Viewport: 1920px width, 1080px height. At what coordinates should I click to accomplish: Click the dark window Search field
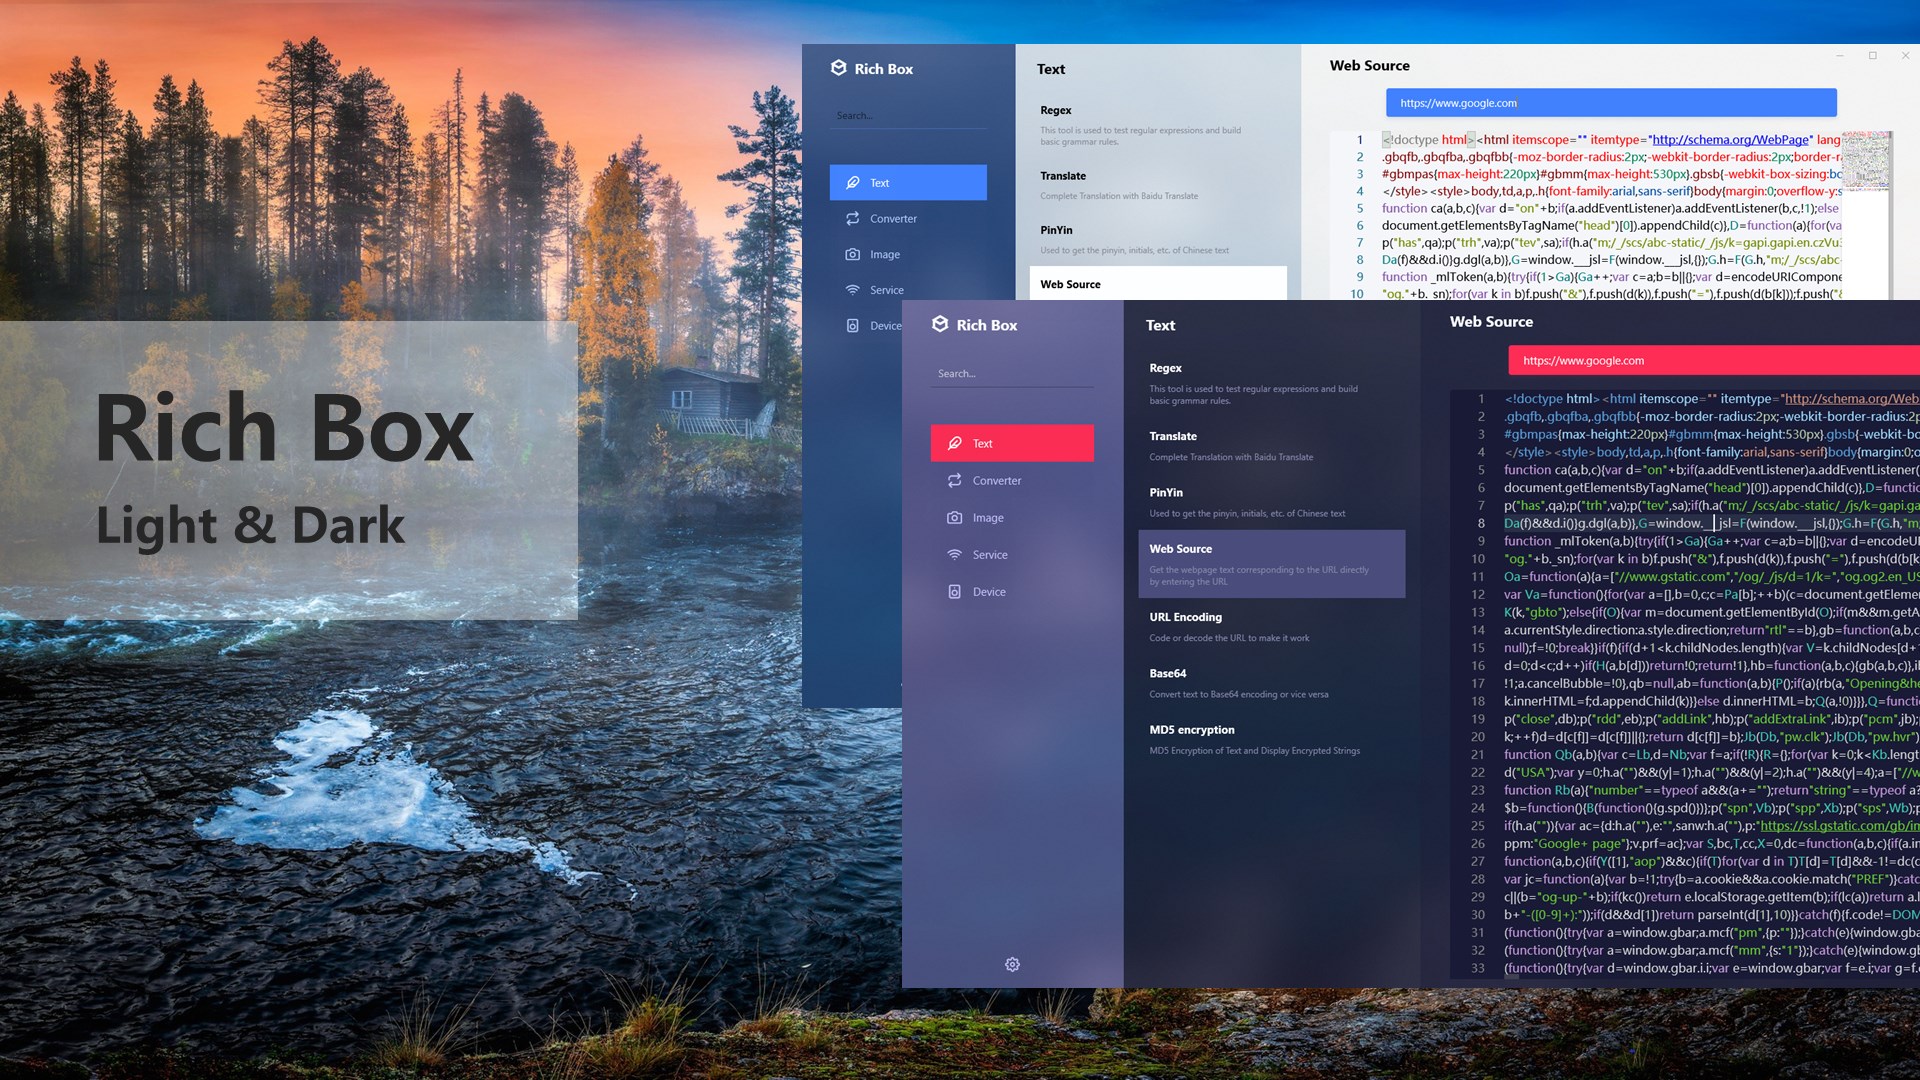[x=1011, y=373]
